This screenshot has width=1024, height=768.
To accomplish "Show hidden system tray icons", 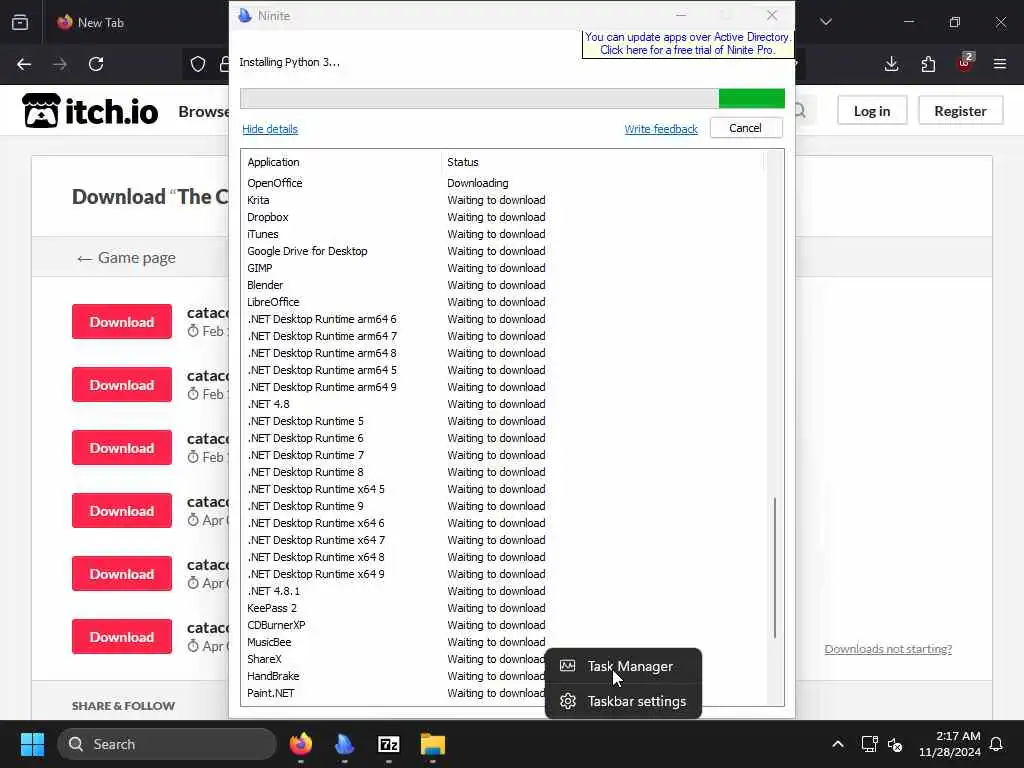I will click(x=838, y=744).
